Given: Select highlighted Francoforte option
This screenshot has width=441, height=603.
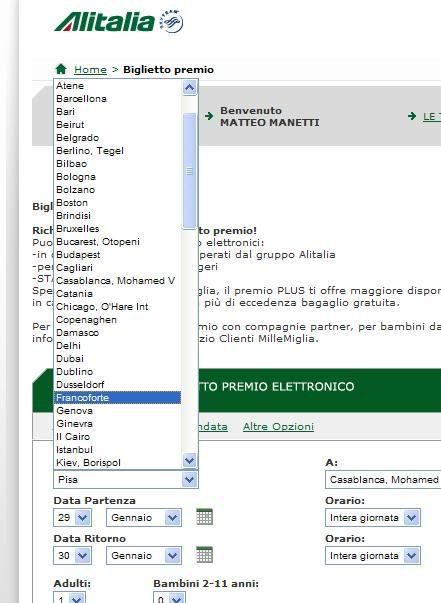Looking at the screenshot, I should (x=118, y=398).
